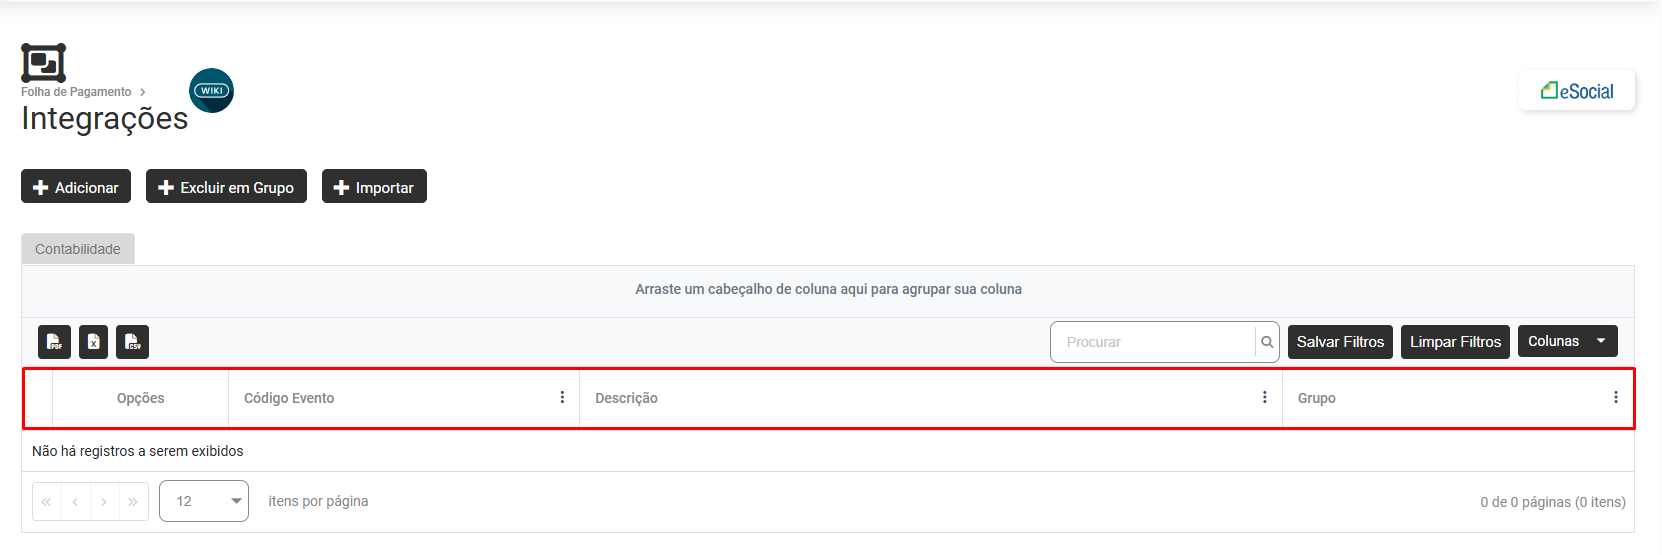Click the Integrações module icon

(x=44, y=63)
